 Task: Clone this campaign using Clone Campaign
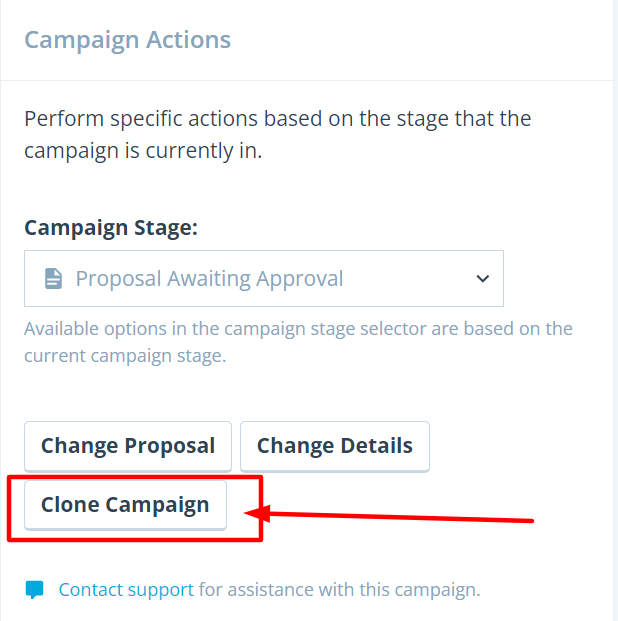click(125, 505)
